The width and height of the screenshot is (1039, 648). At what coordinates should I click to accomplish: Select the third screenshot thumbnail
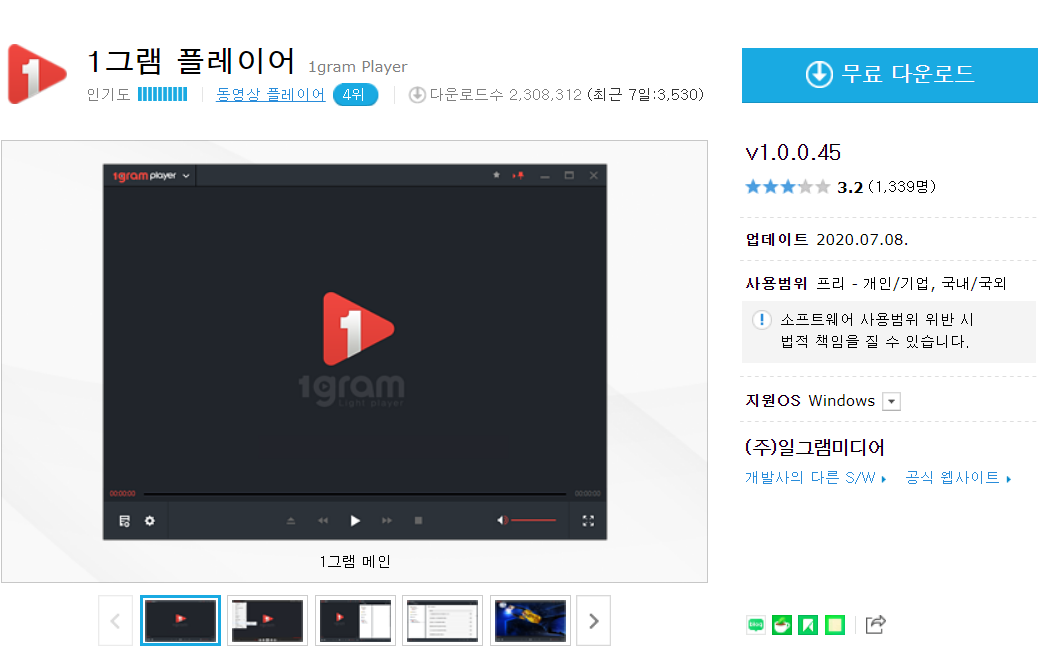tap(355, 621)
